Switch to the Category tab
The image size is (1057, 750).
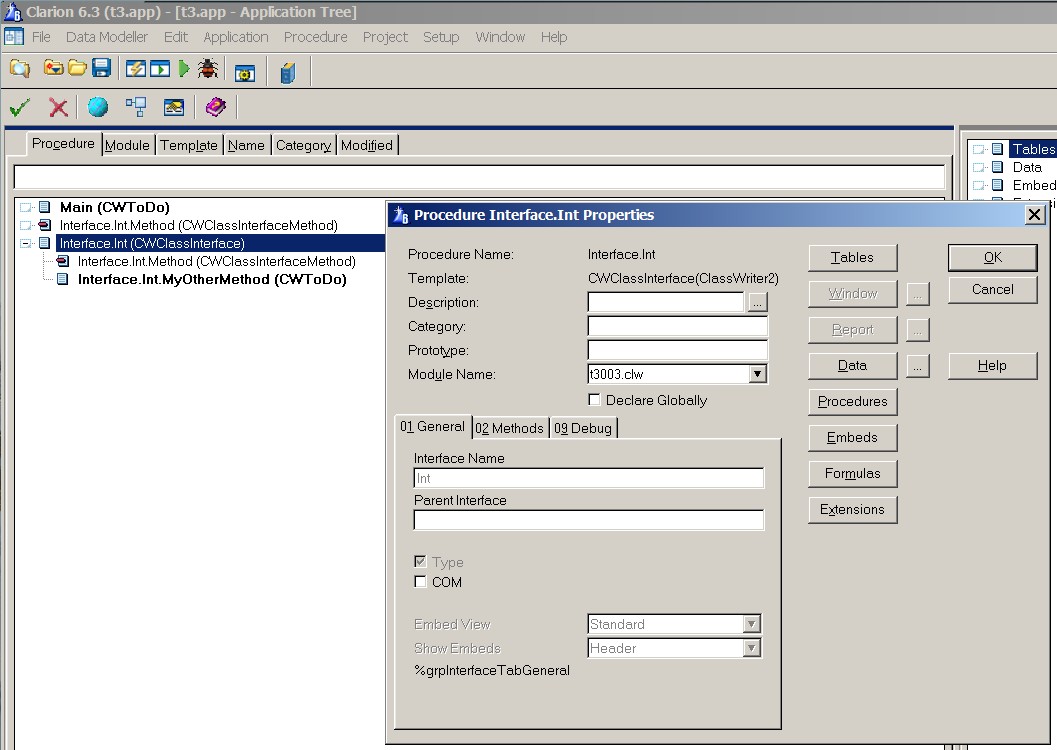point(303,146)
